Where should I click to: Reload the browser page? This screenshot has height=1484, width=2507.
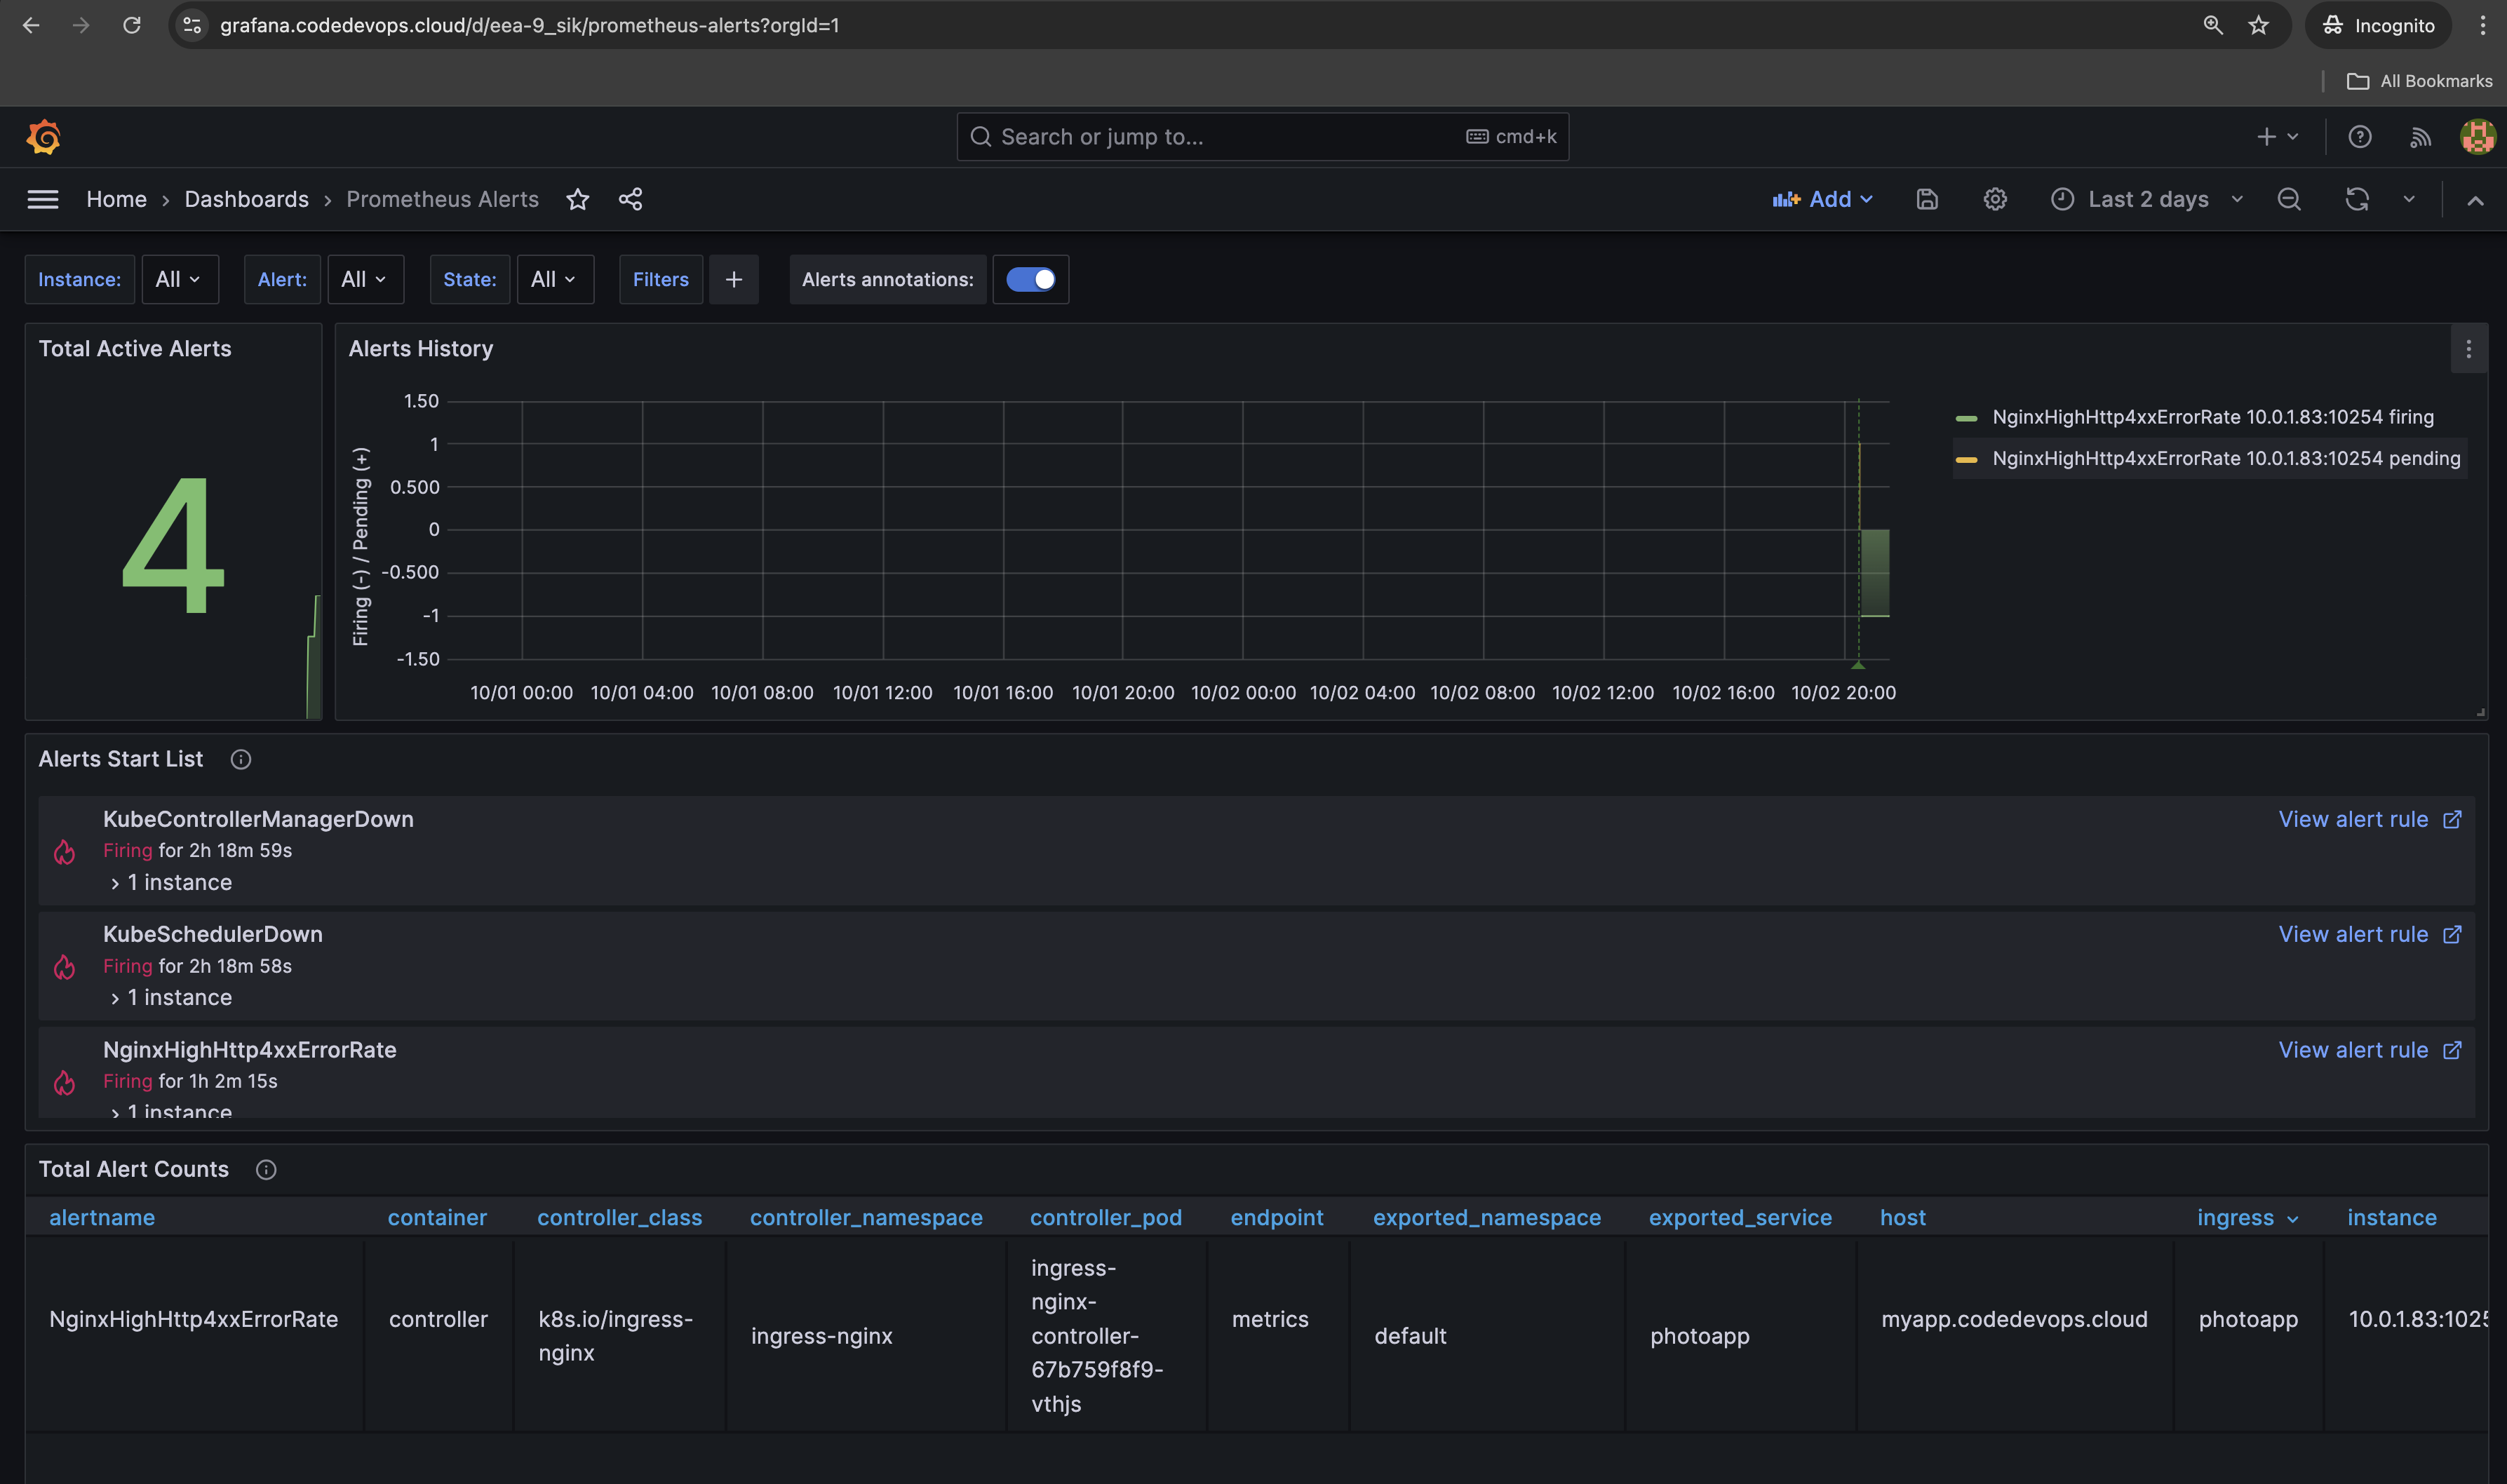click(132, 25)
